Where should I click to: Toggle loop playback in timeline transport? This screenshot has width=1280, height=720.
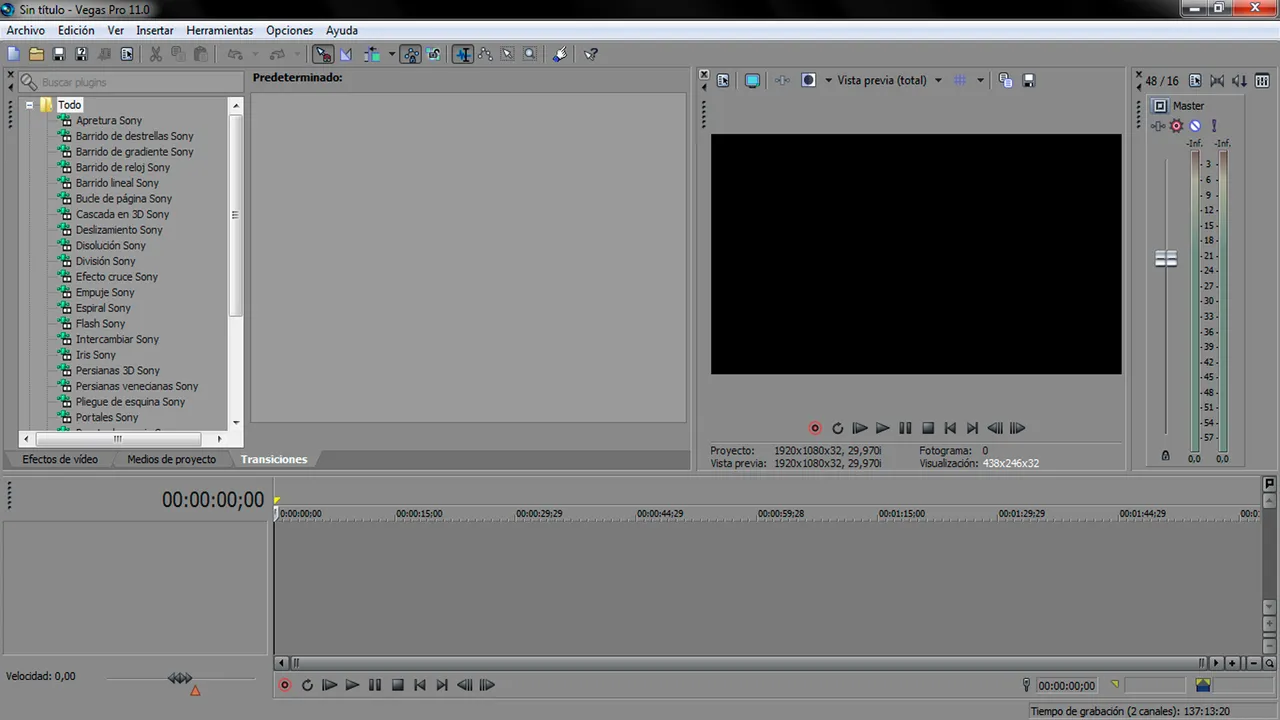pyautogui.click(x=307, y=685)
